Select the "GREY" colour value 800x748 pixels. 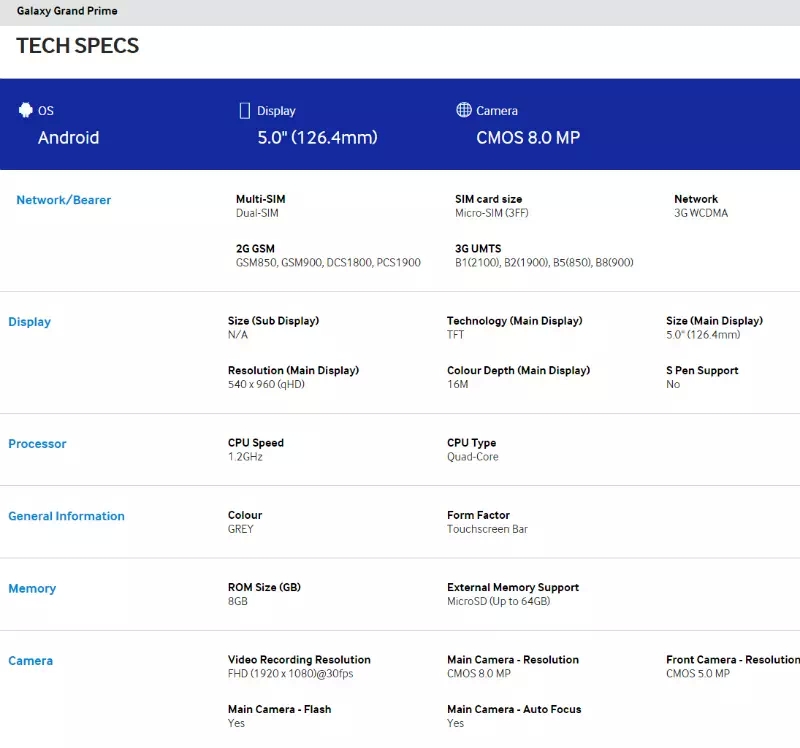(241, 529)
